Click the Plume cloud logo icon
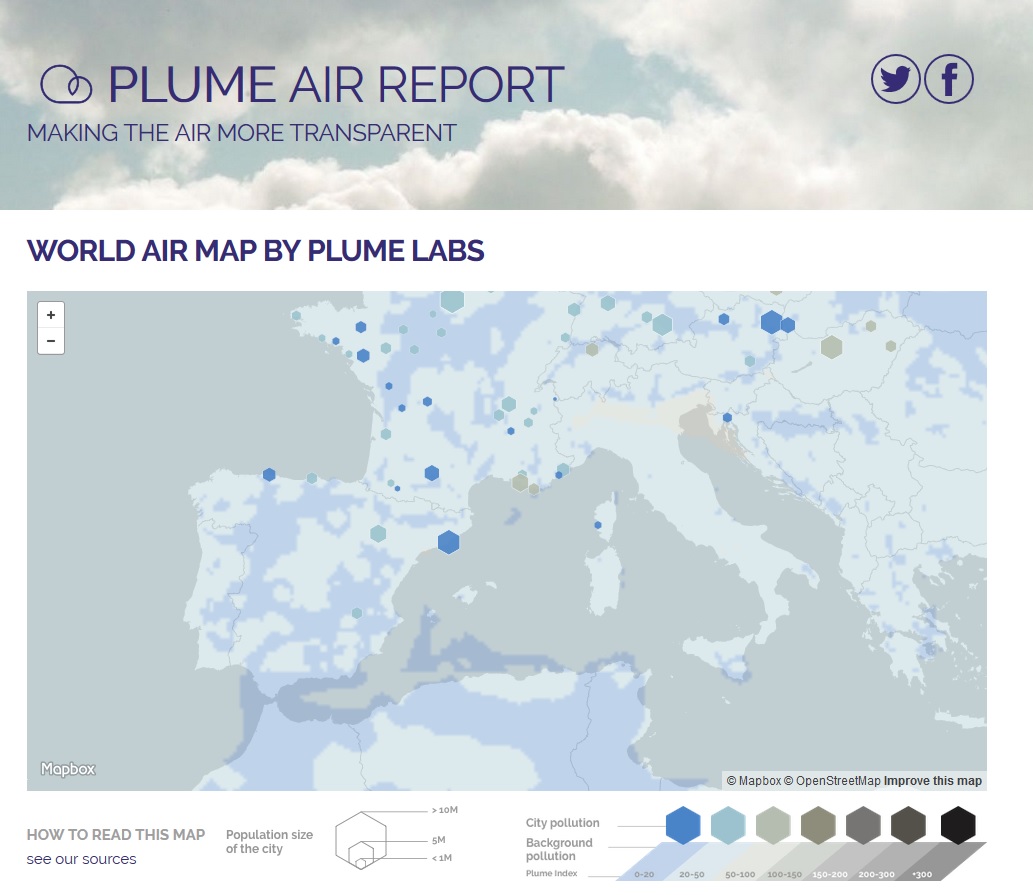Screen dimensions: 1033x895 (x=66, y=84)
